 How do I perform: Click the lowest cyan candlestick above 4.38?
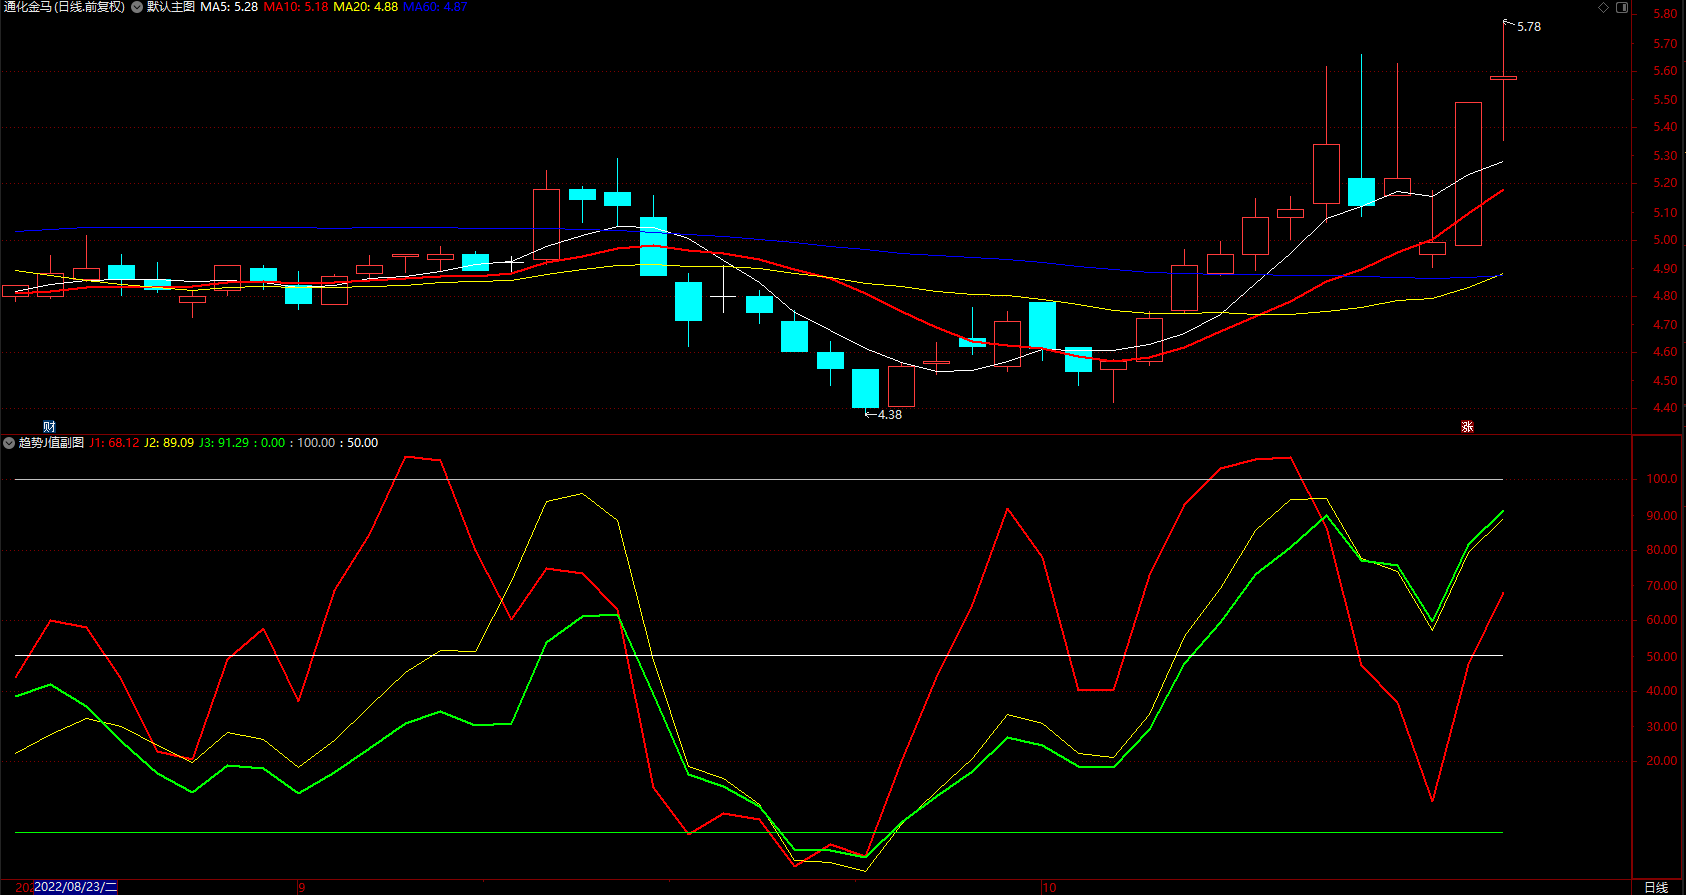(865, 388)
